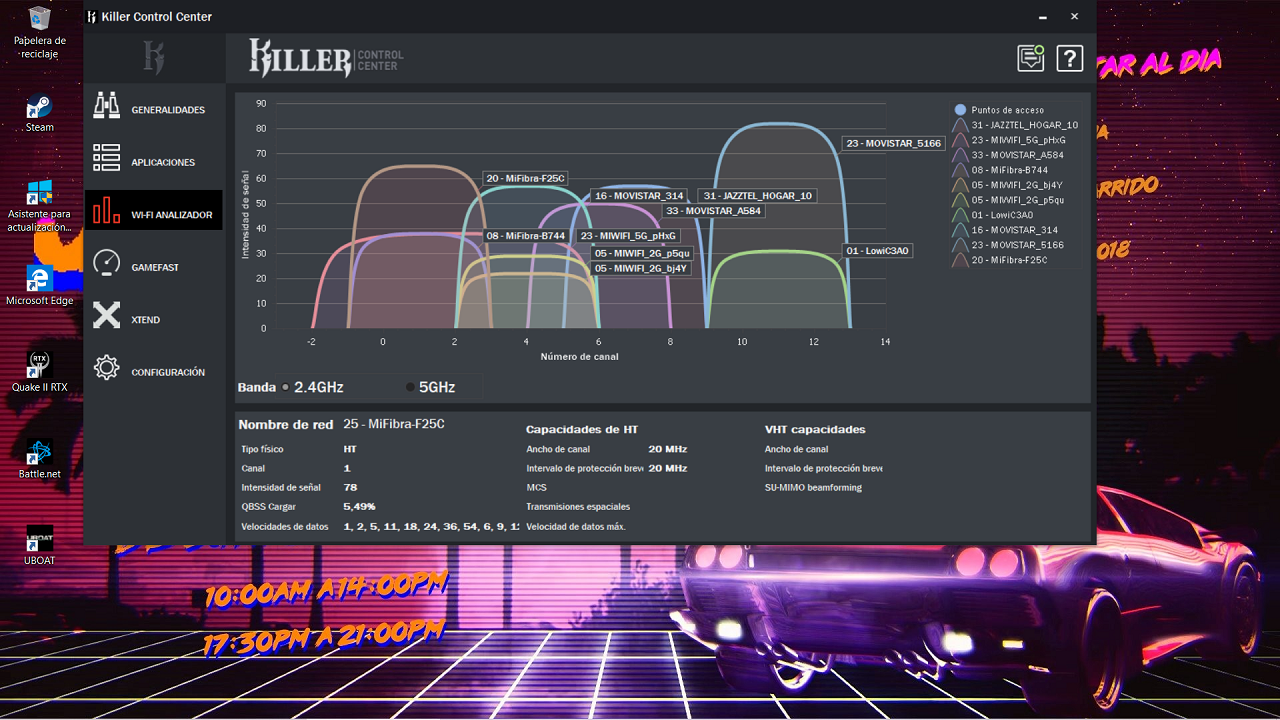Image resolution: width=1280 pixels, height=720 pixels.
Task: Open the xTend X icon
Action: click(x=107, y=316)
